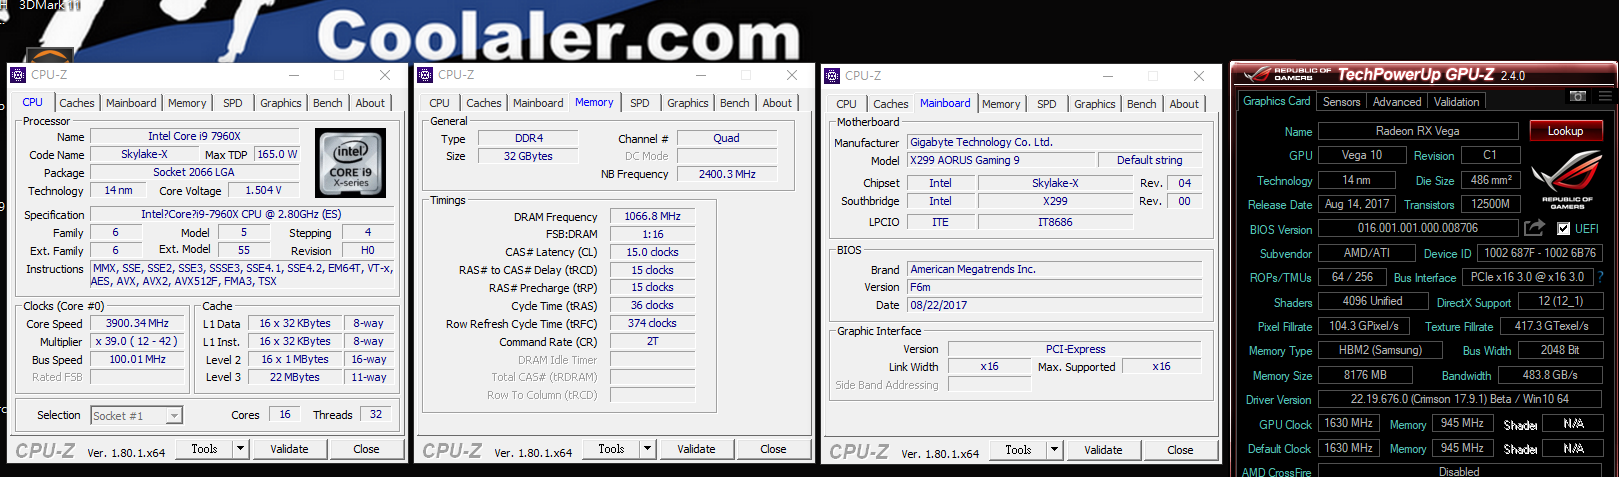Switch to the Sensors tab in GPU-Z

point(1341,102)
